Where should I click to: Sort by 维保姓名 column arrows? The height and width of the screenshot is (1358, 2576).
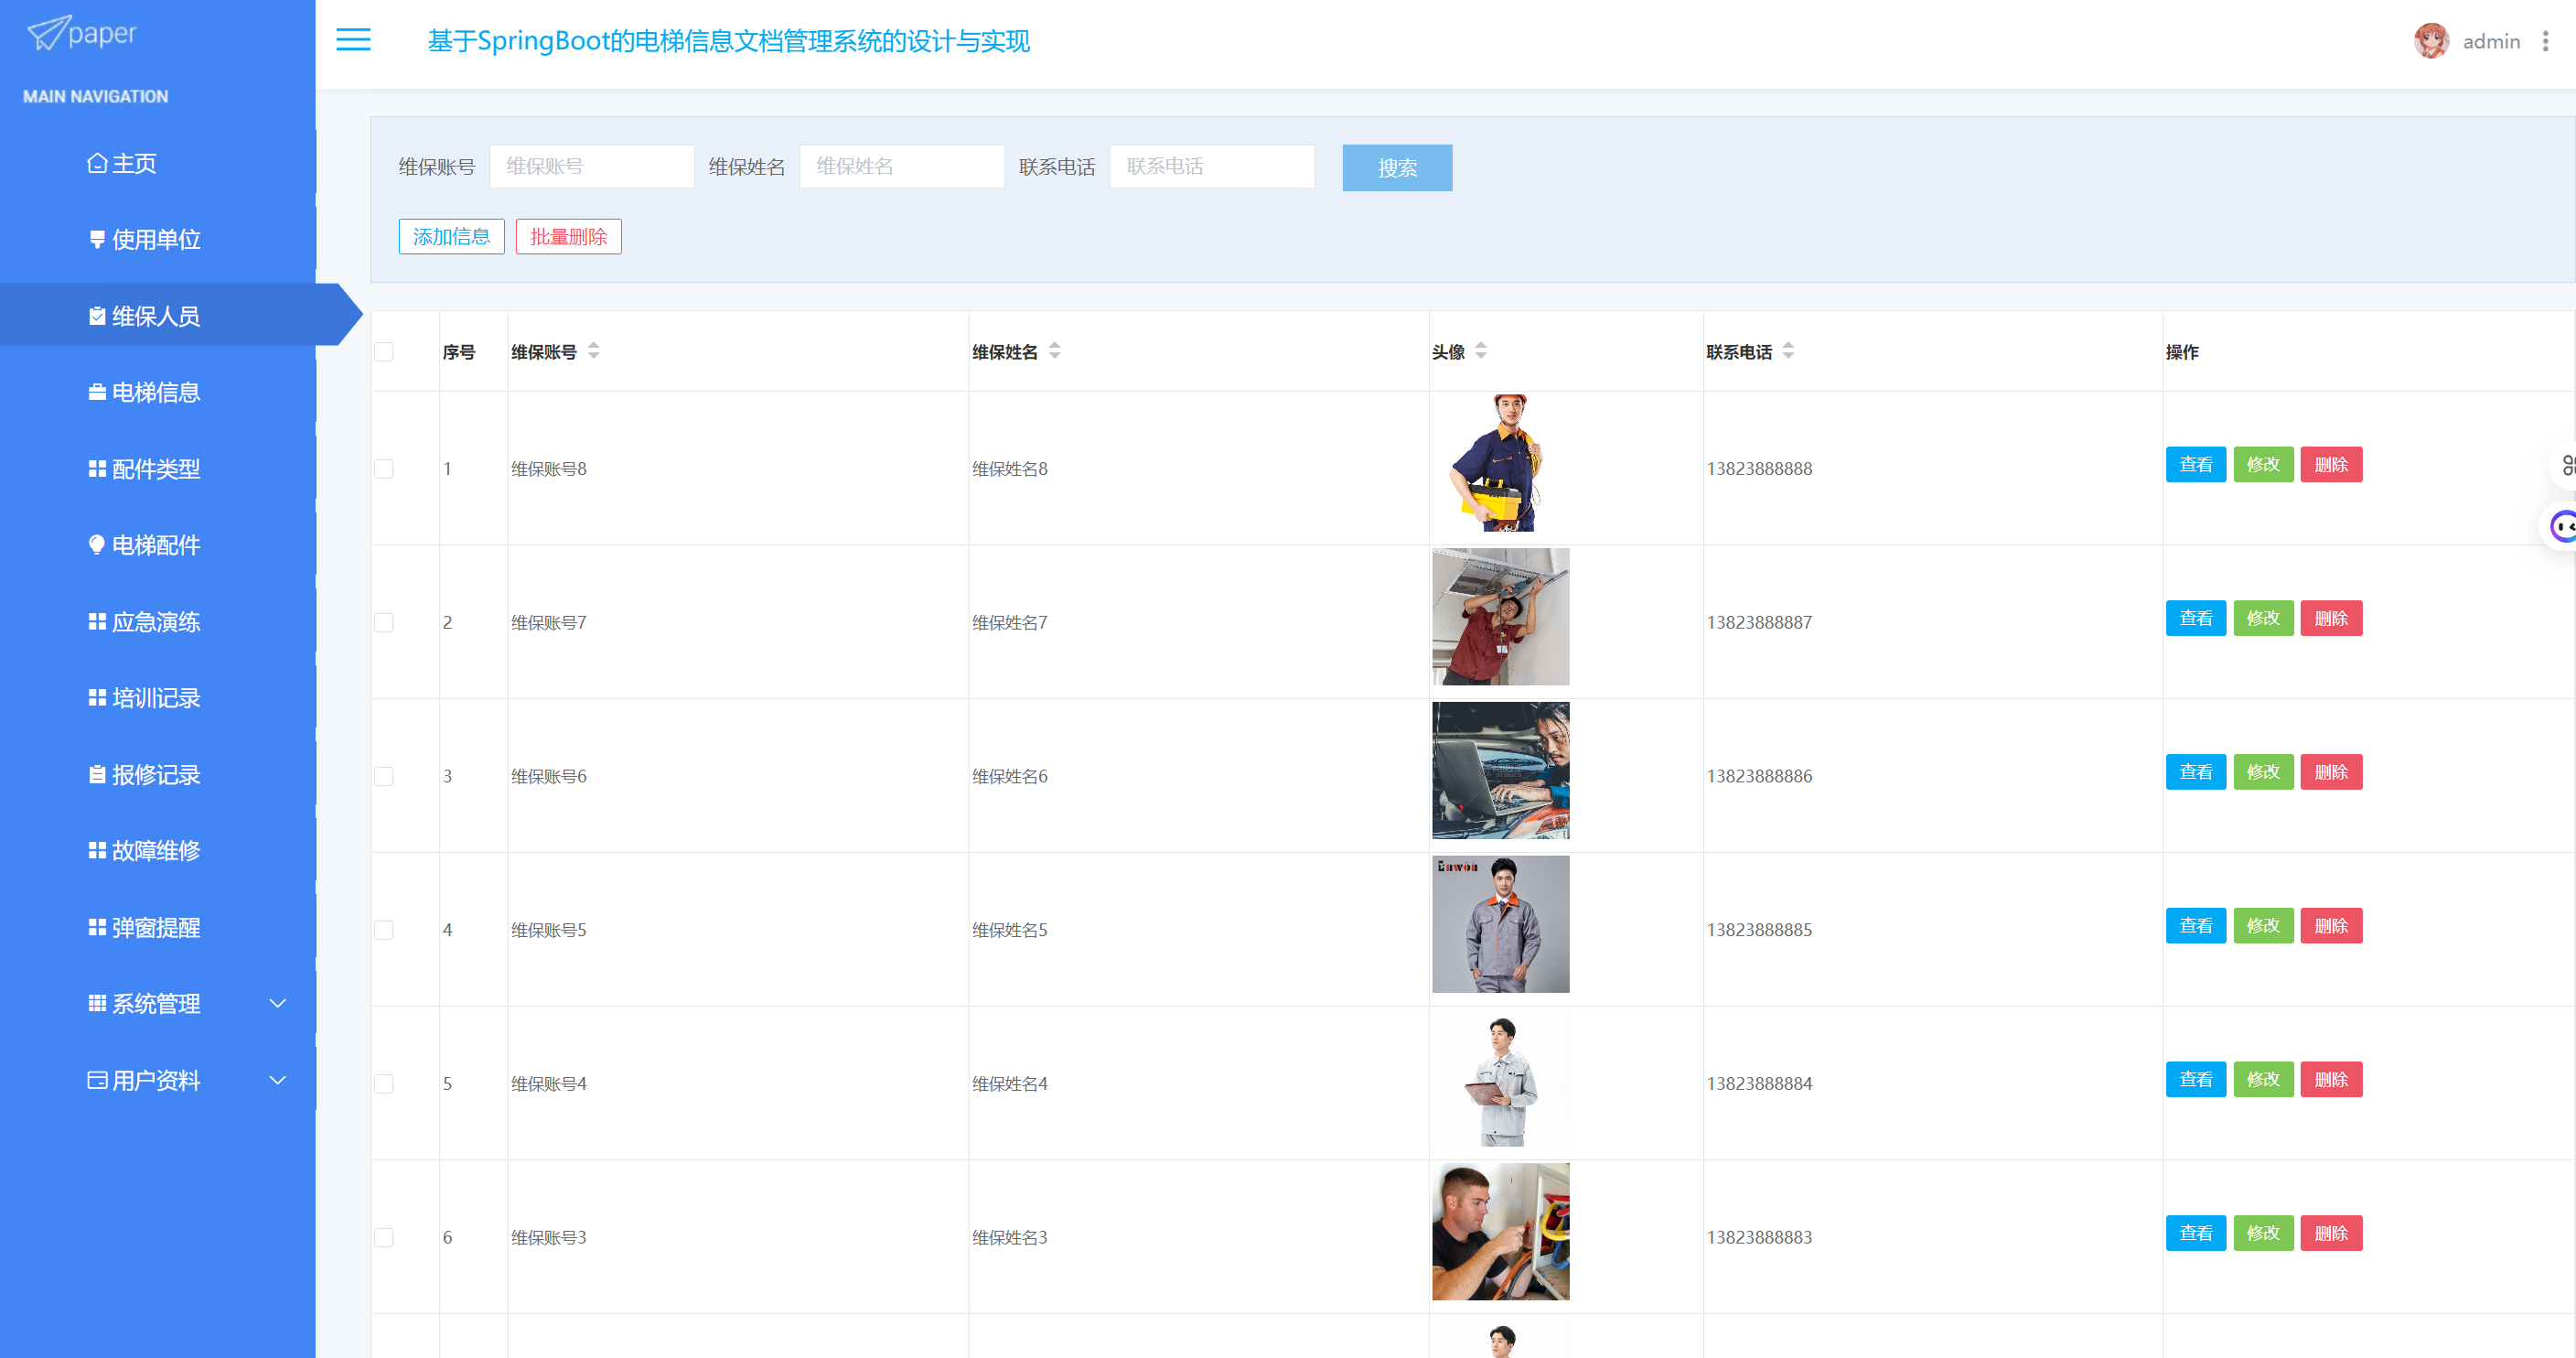click(1055, 350)
